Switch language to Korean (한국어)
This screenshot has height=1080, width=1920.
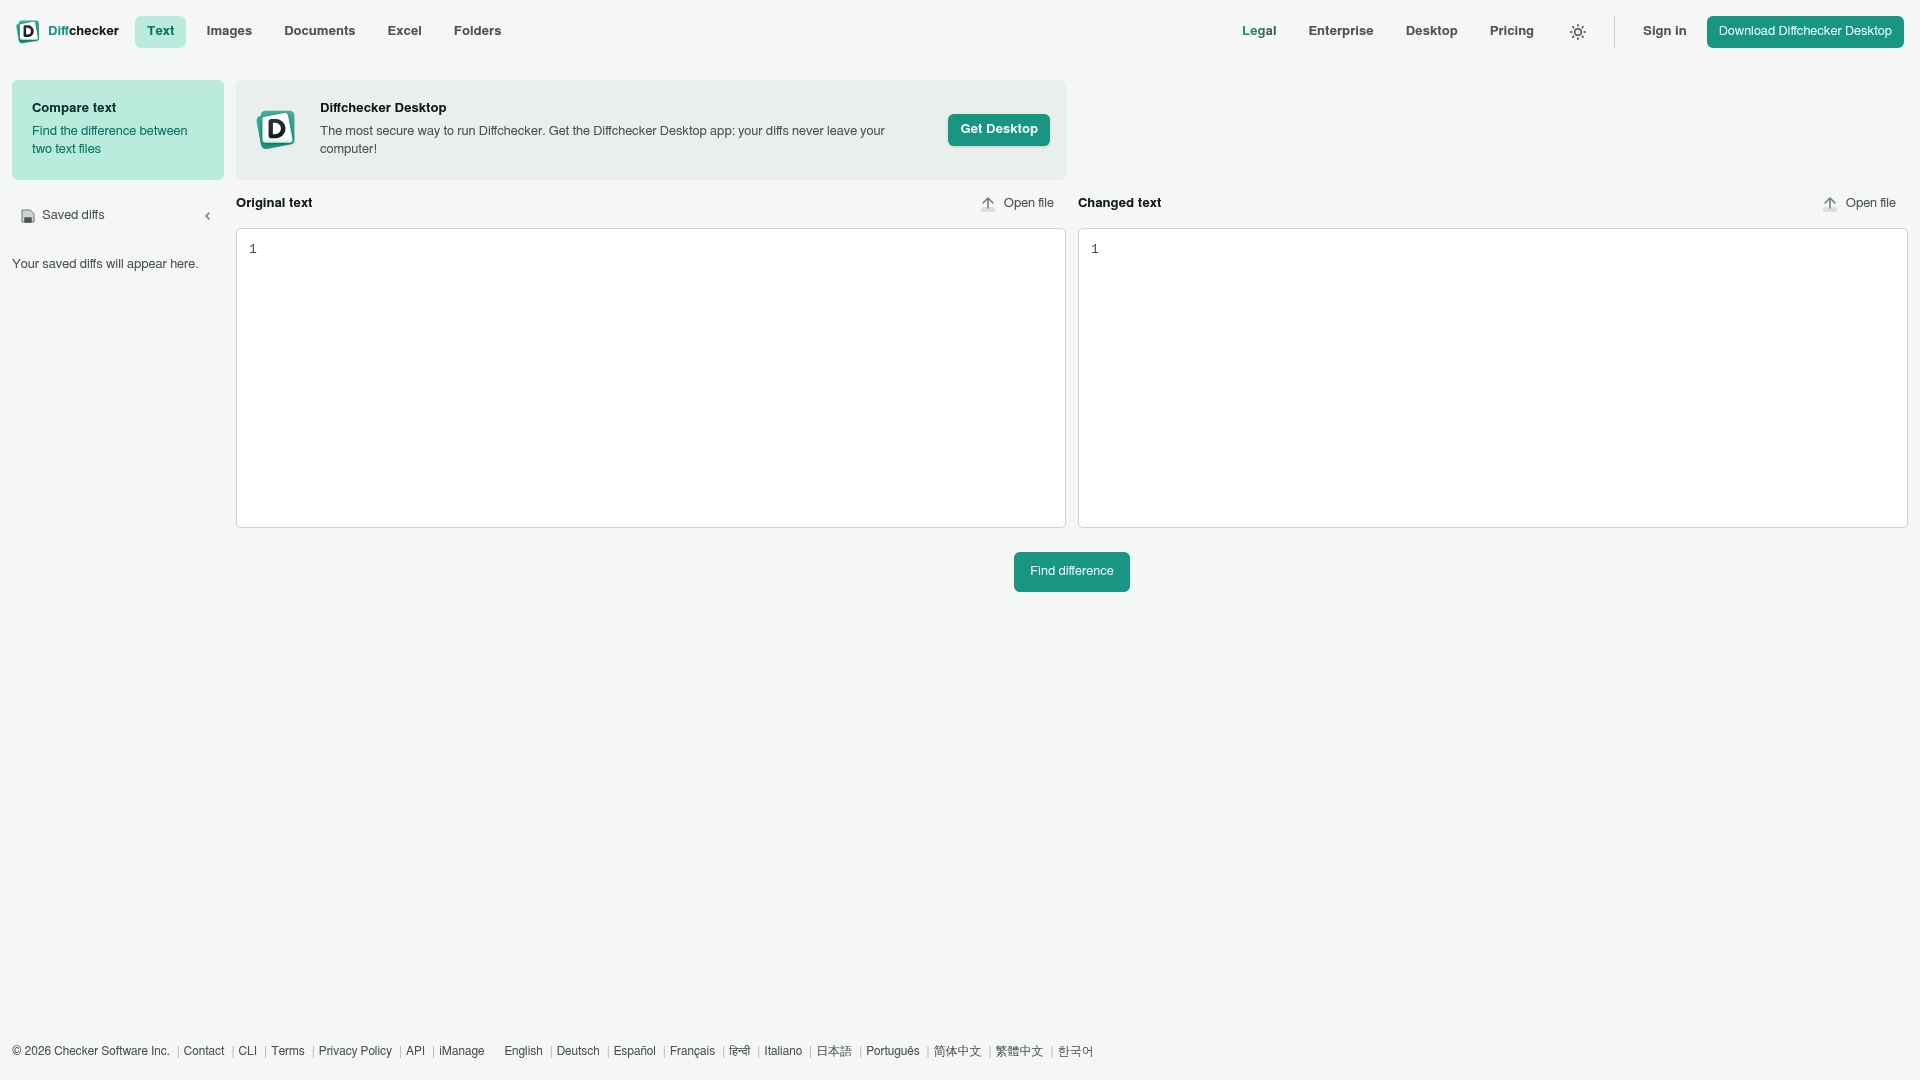coord(1076,1052)
